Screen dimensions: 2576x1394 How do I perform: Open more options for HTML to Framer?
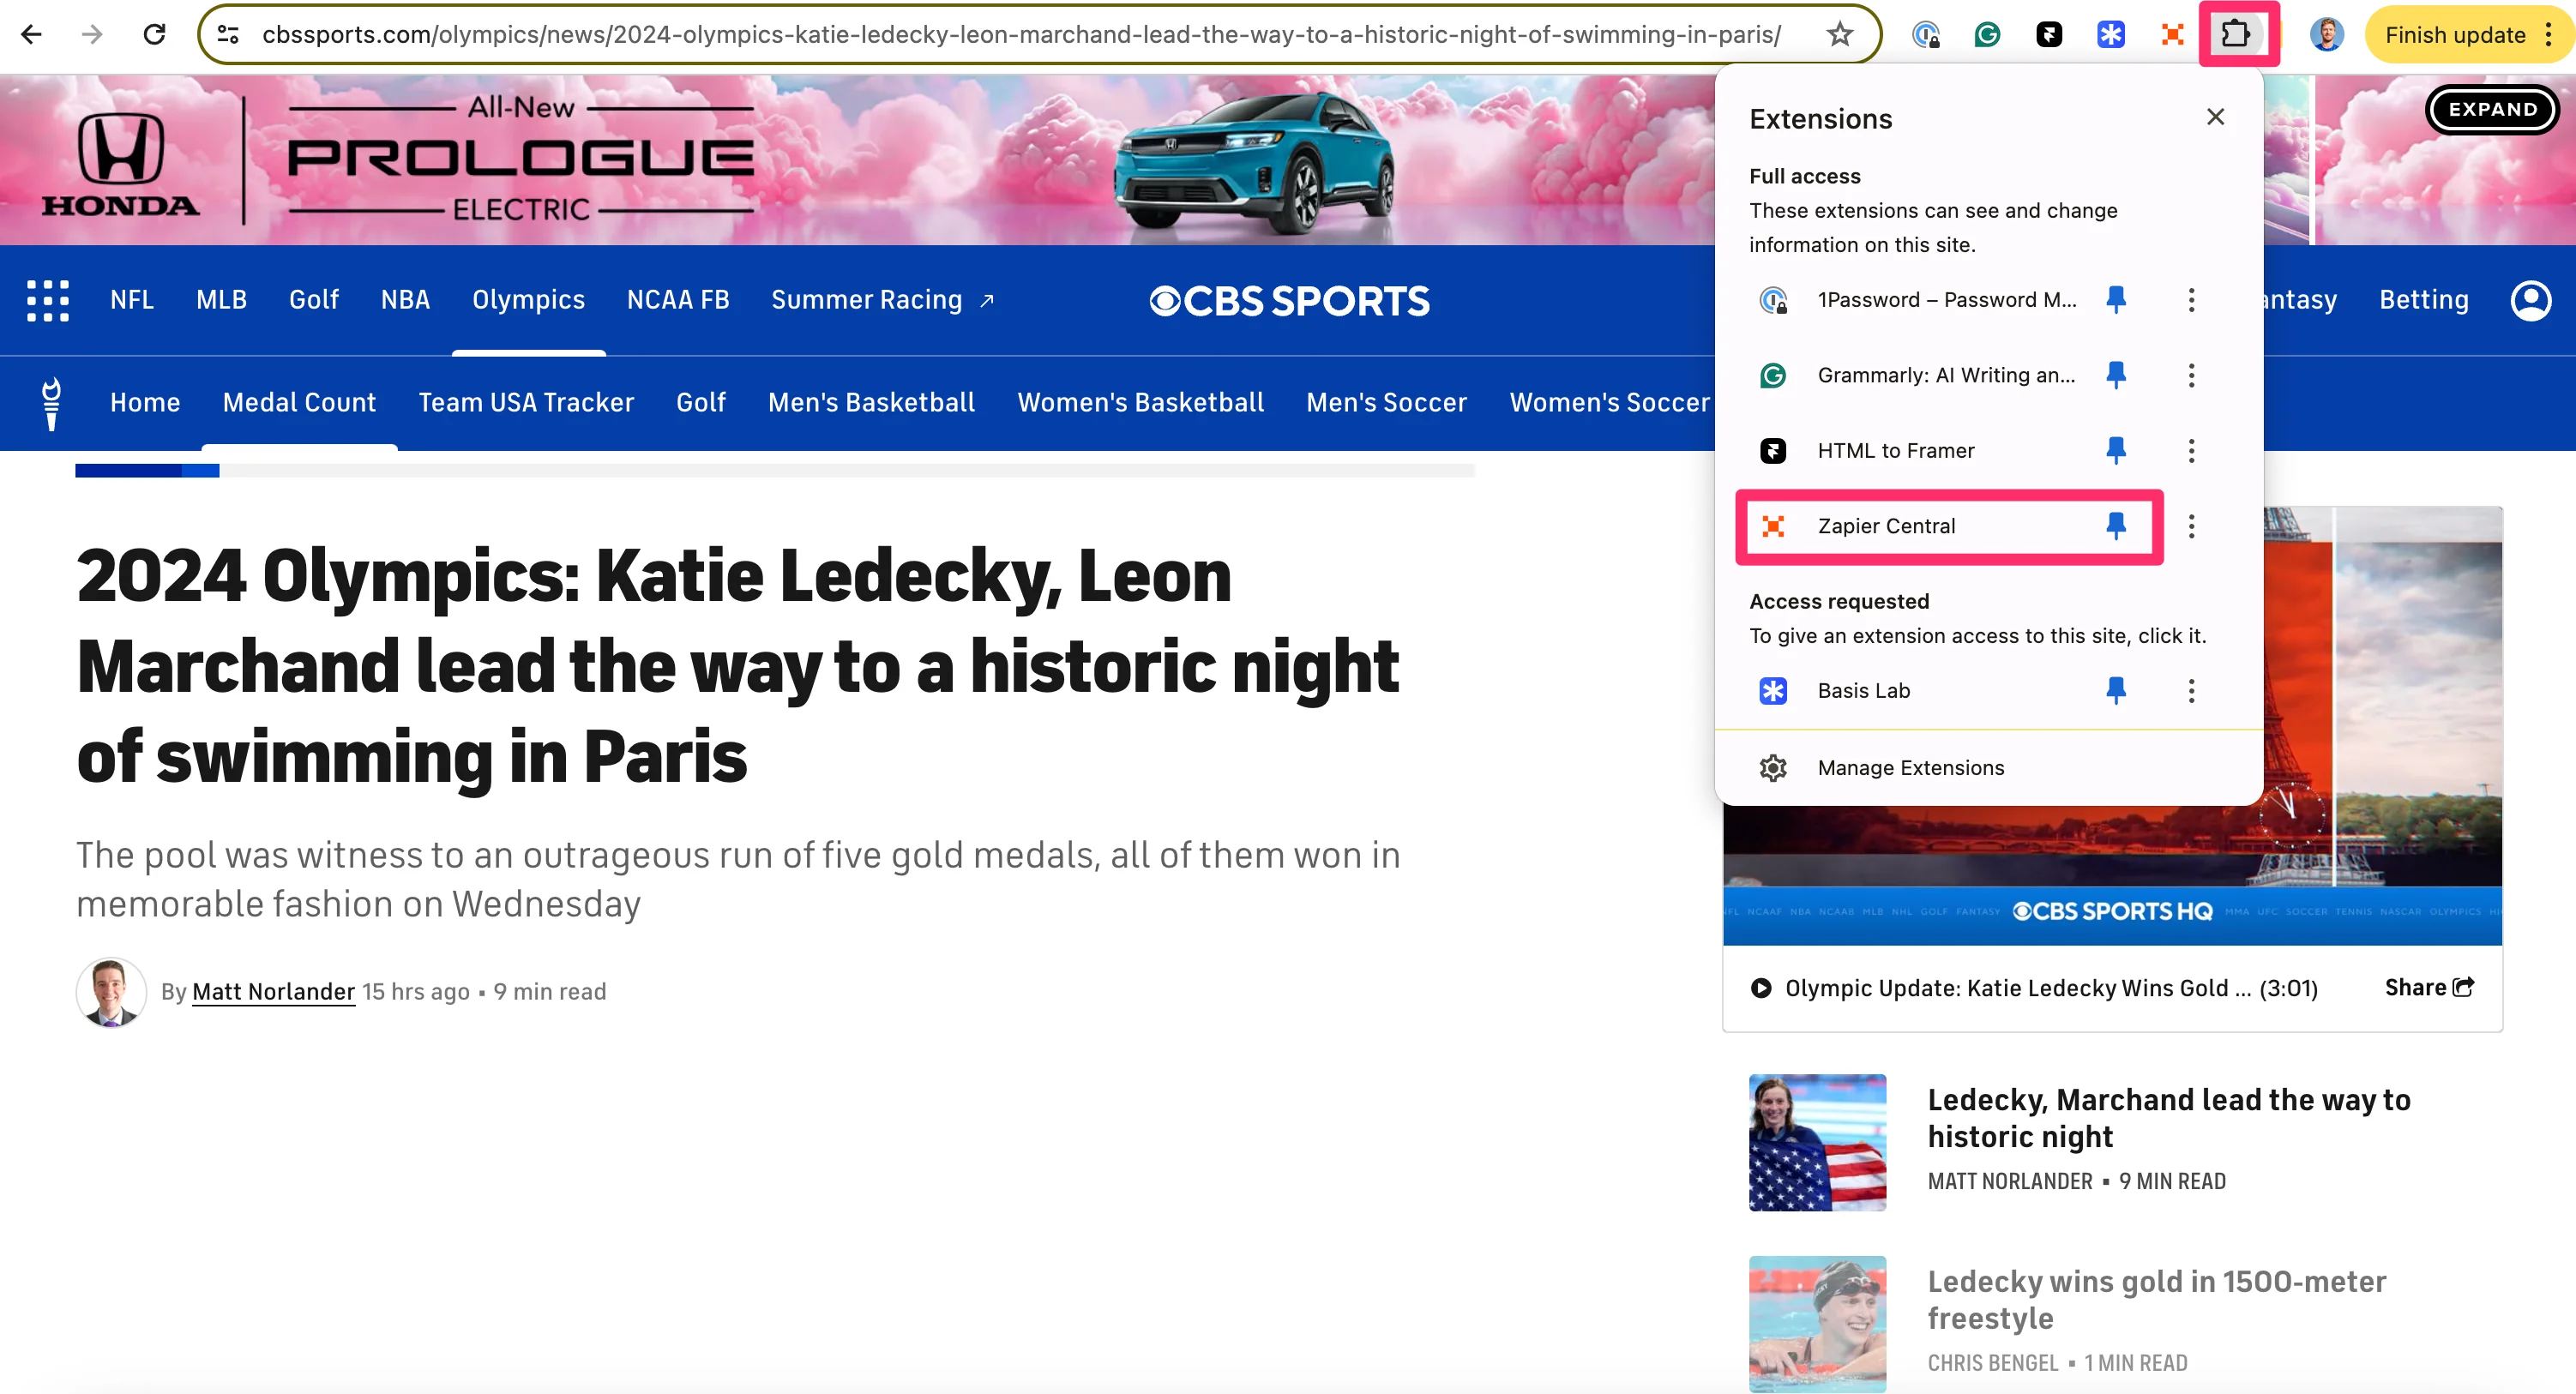point(2191,451)
